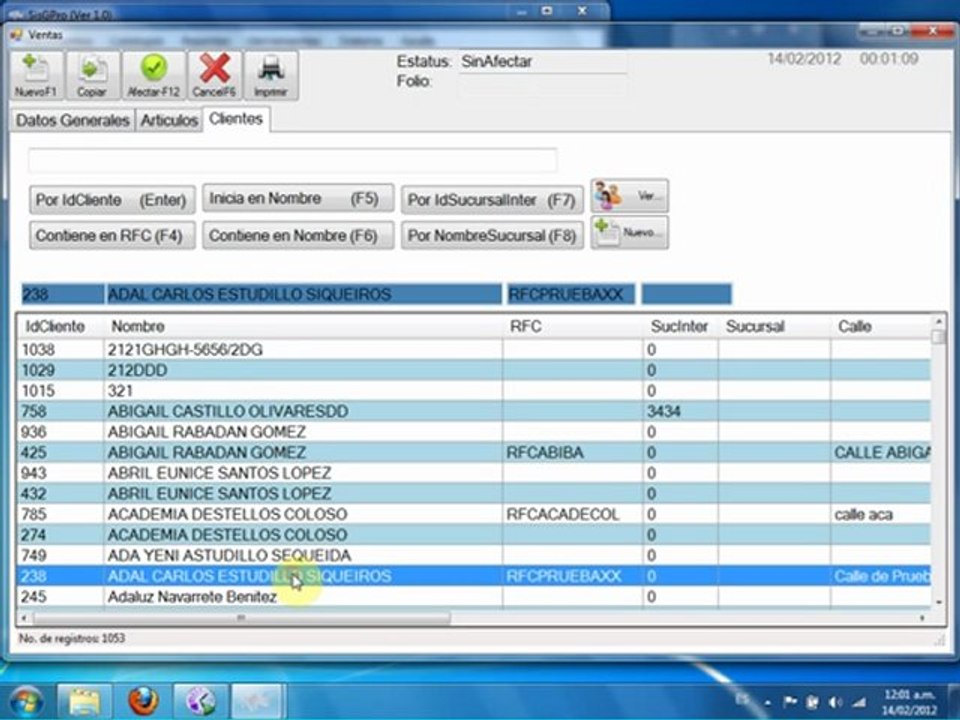
Task: Select client row 212DDD
Action: 474,370
